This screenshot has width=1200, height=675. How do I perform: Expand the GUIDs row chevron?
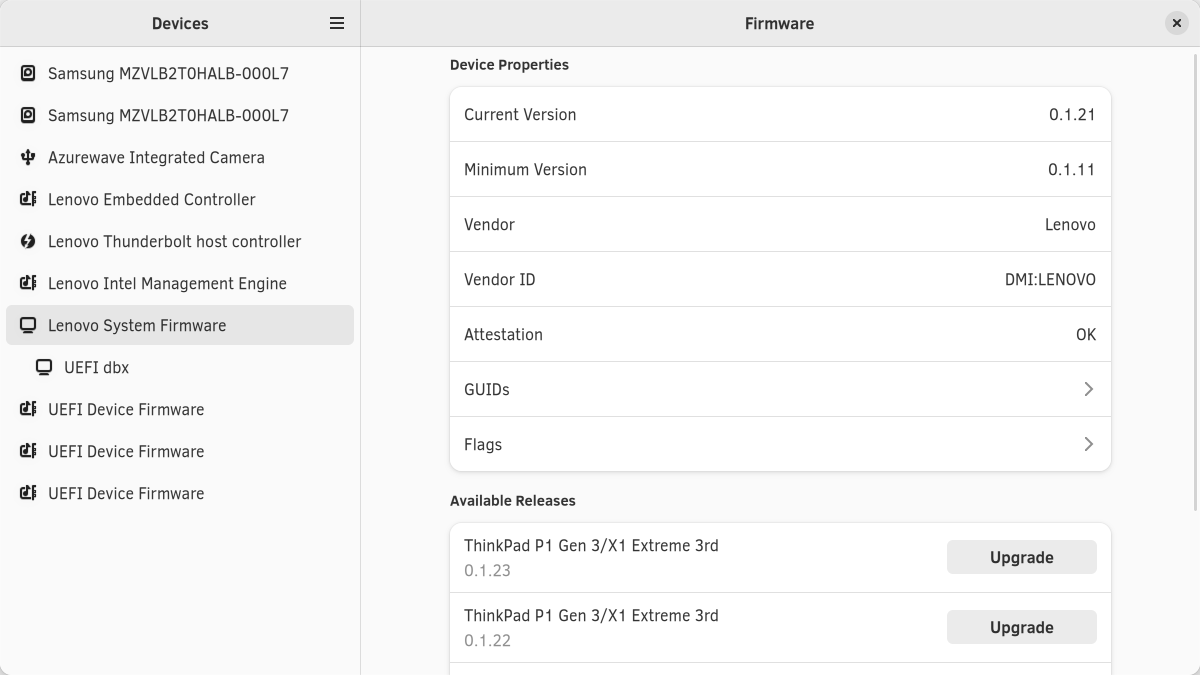1088,389
